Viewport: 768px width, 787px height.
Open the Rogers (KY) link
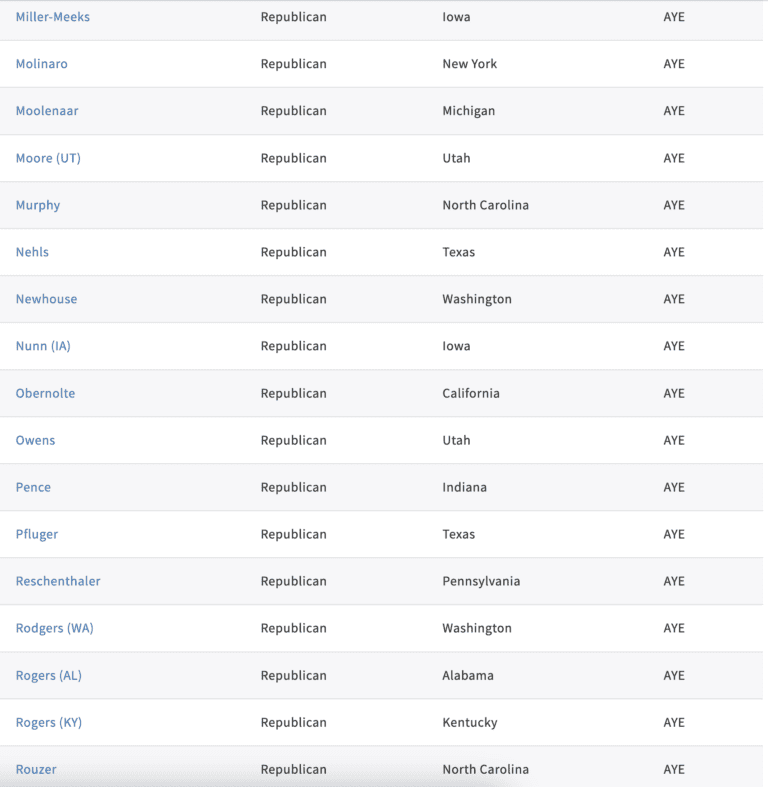(x=49, y=722)
